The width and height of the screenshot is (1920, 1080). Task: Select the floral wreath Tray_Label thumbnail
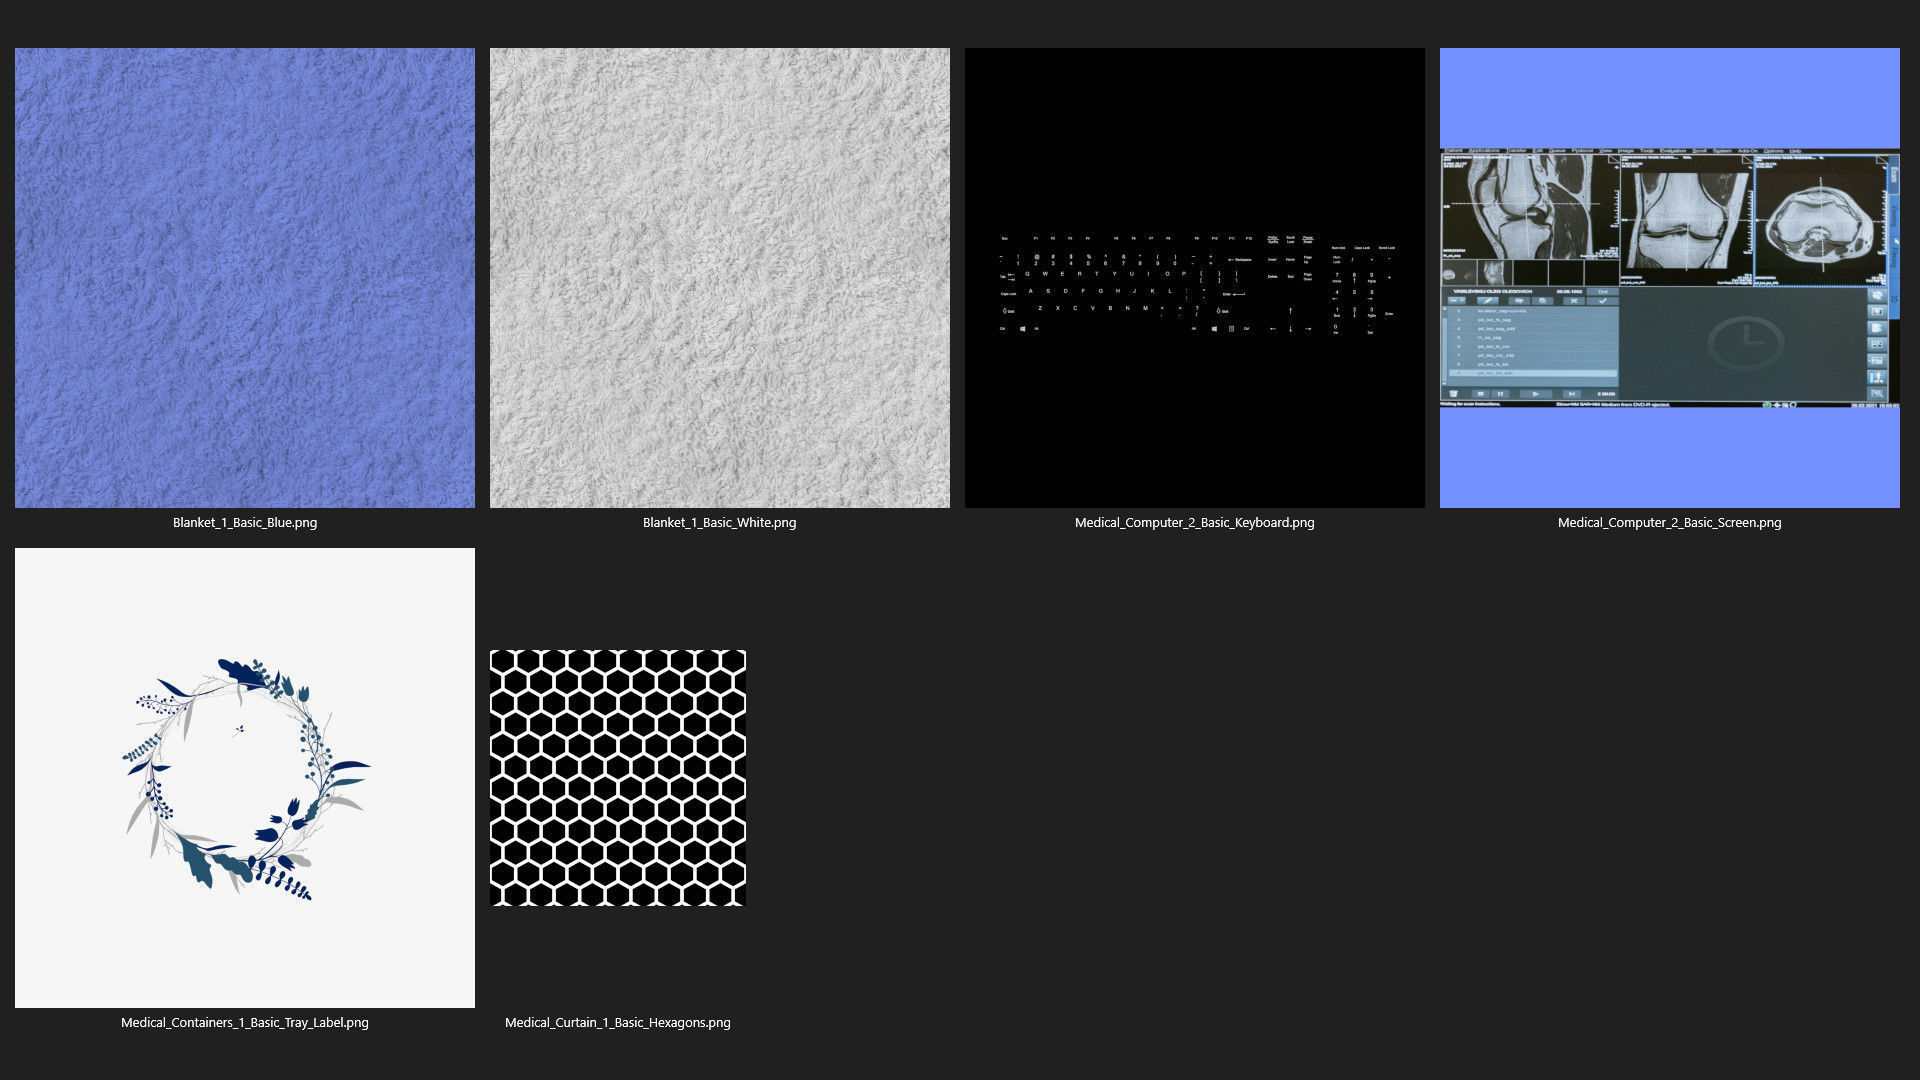tap(245, 777)
